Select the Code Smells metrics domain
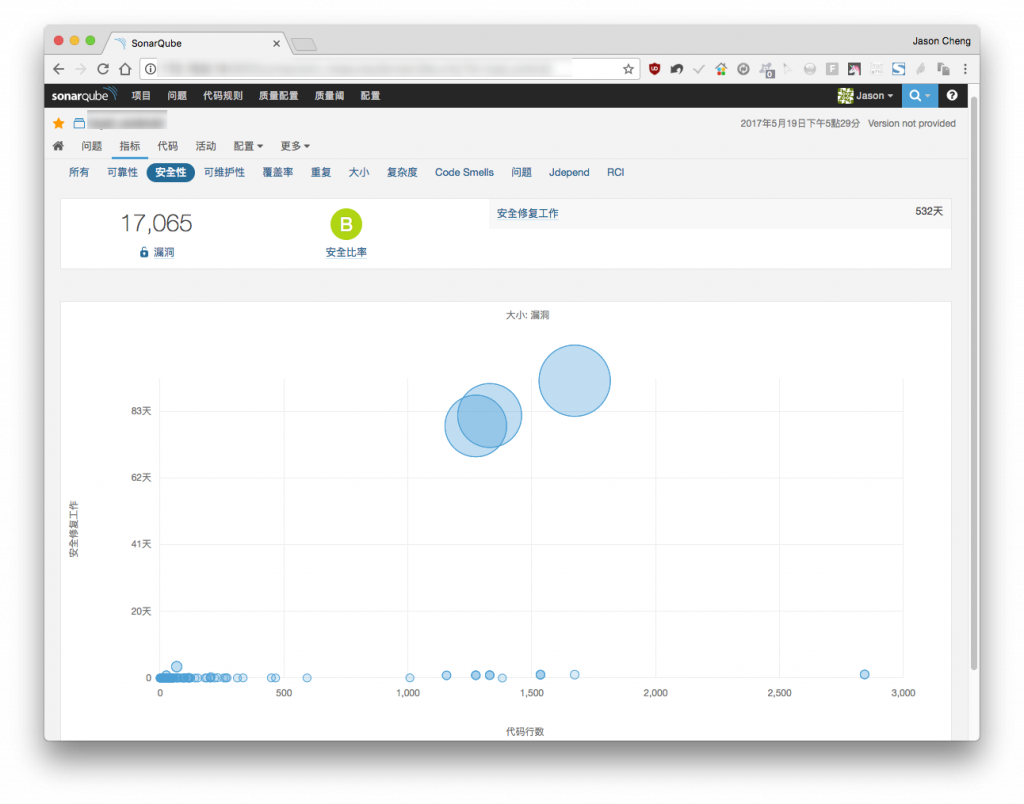The image size is (1024, 804). tap(464, 172)
